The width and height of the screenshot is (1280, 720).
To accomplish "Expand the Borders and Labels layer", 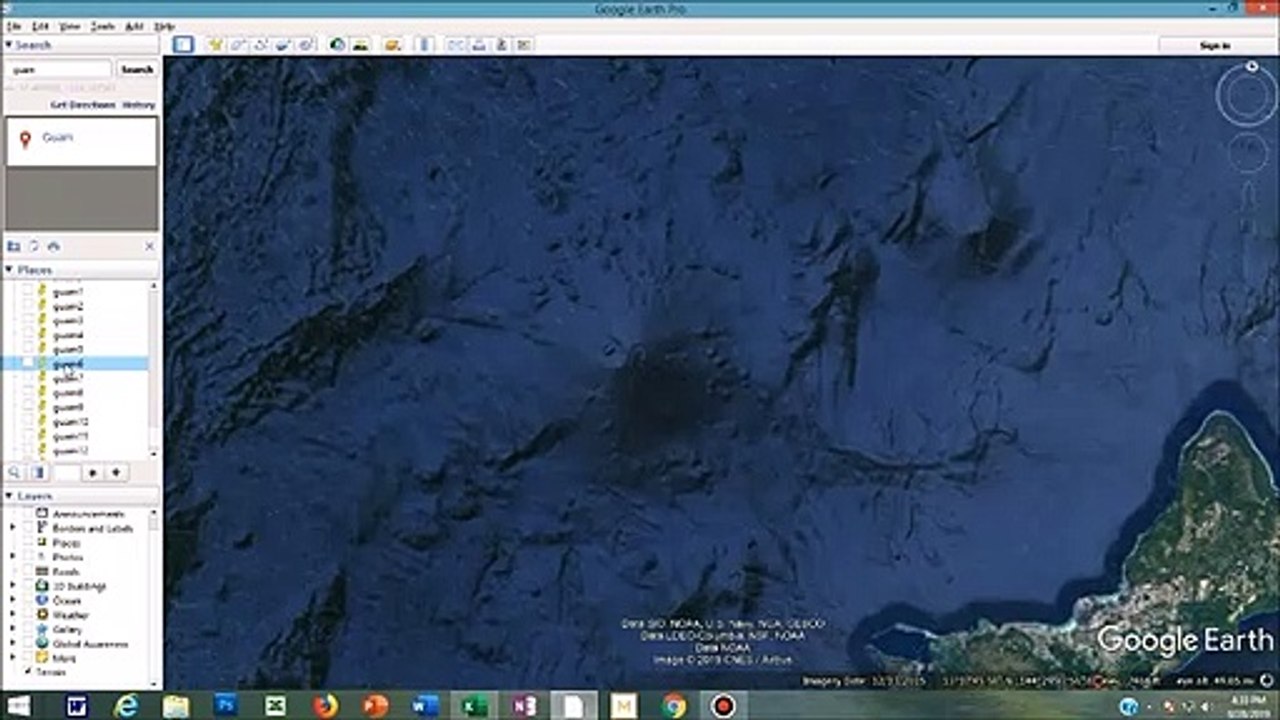I will pos(13,528).
